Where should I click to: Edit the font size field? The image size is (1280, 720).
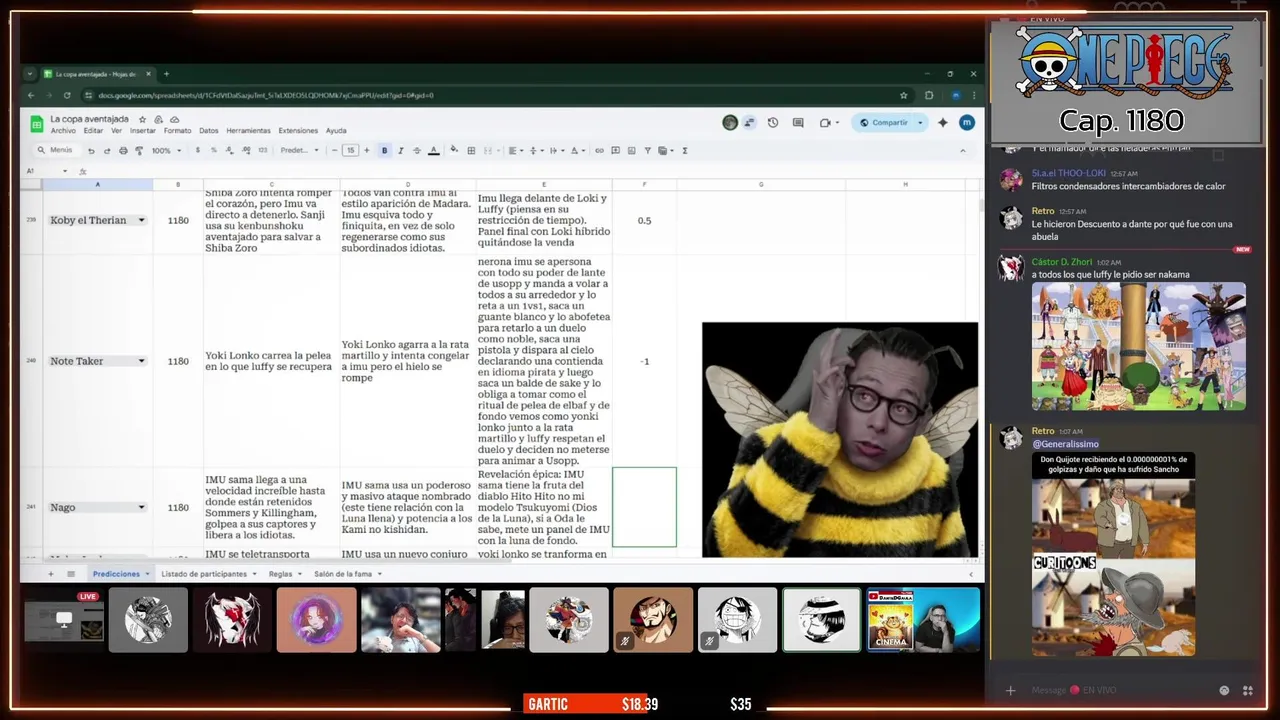point(350,150)
